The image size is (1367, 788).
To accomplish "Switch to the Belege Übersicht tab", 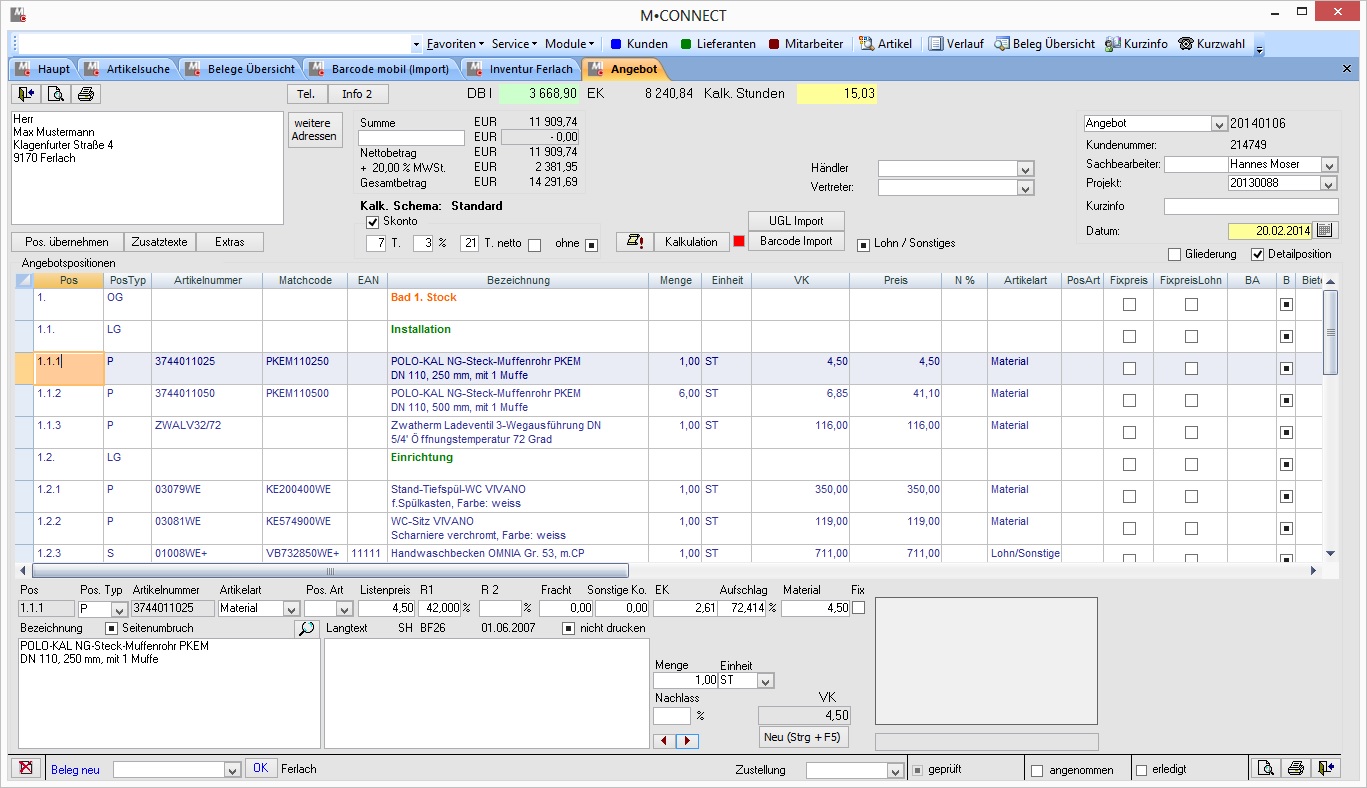I will coord(240,69).
